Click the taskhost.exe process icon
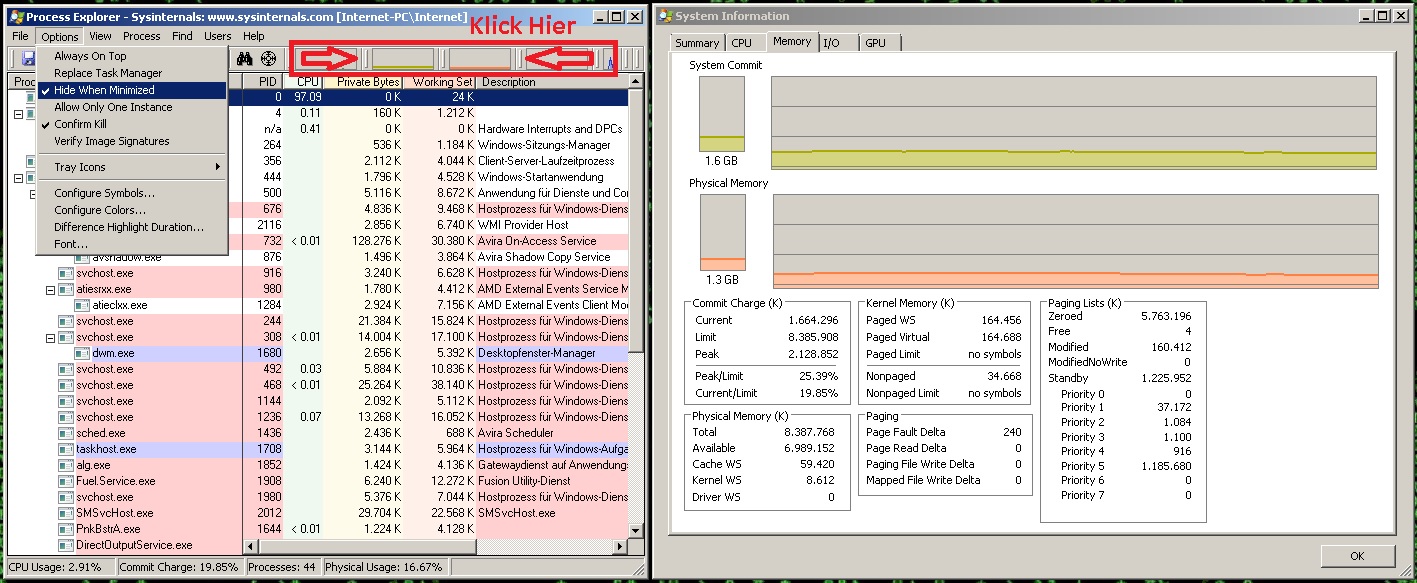1417x583 pixels. tap(66, 449)
